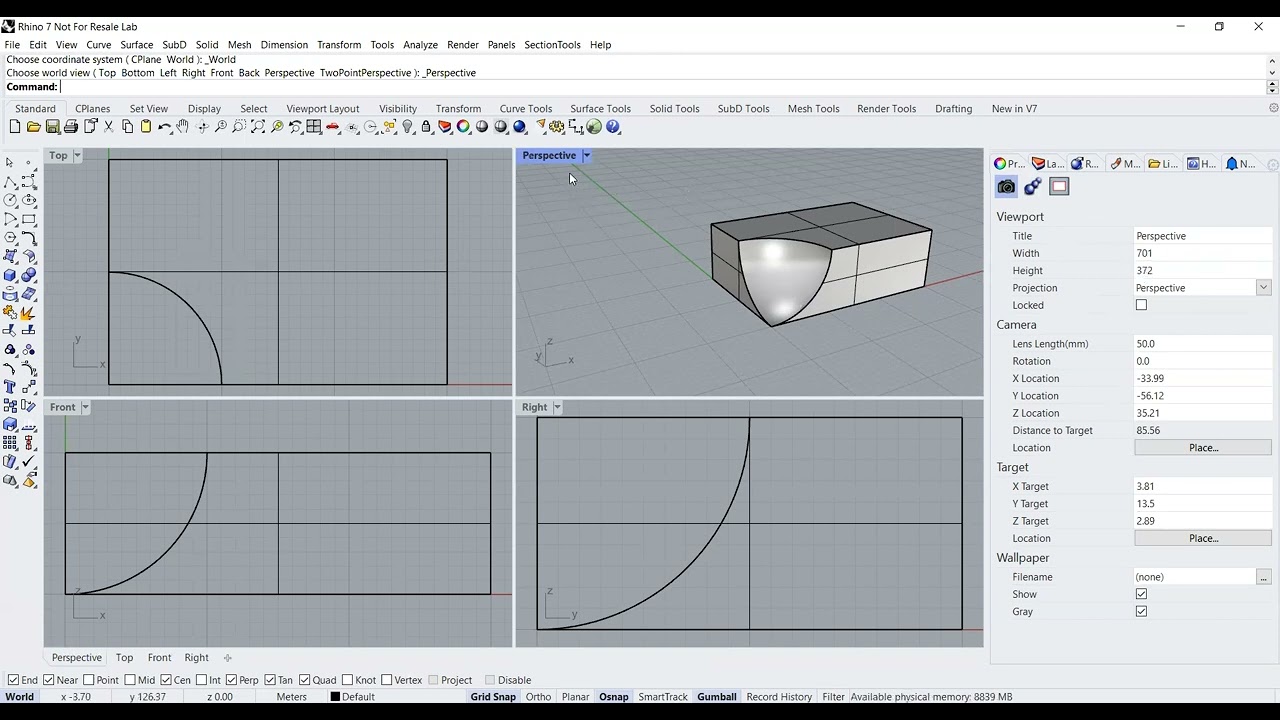
Task: Open the Top viewport dropdown arrow
Action: pyautogui.click(x=77, y=155)
